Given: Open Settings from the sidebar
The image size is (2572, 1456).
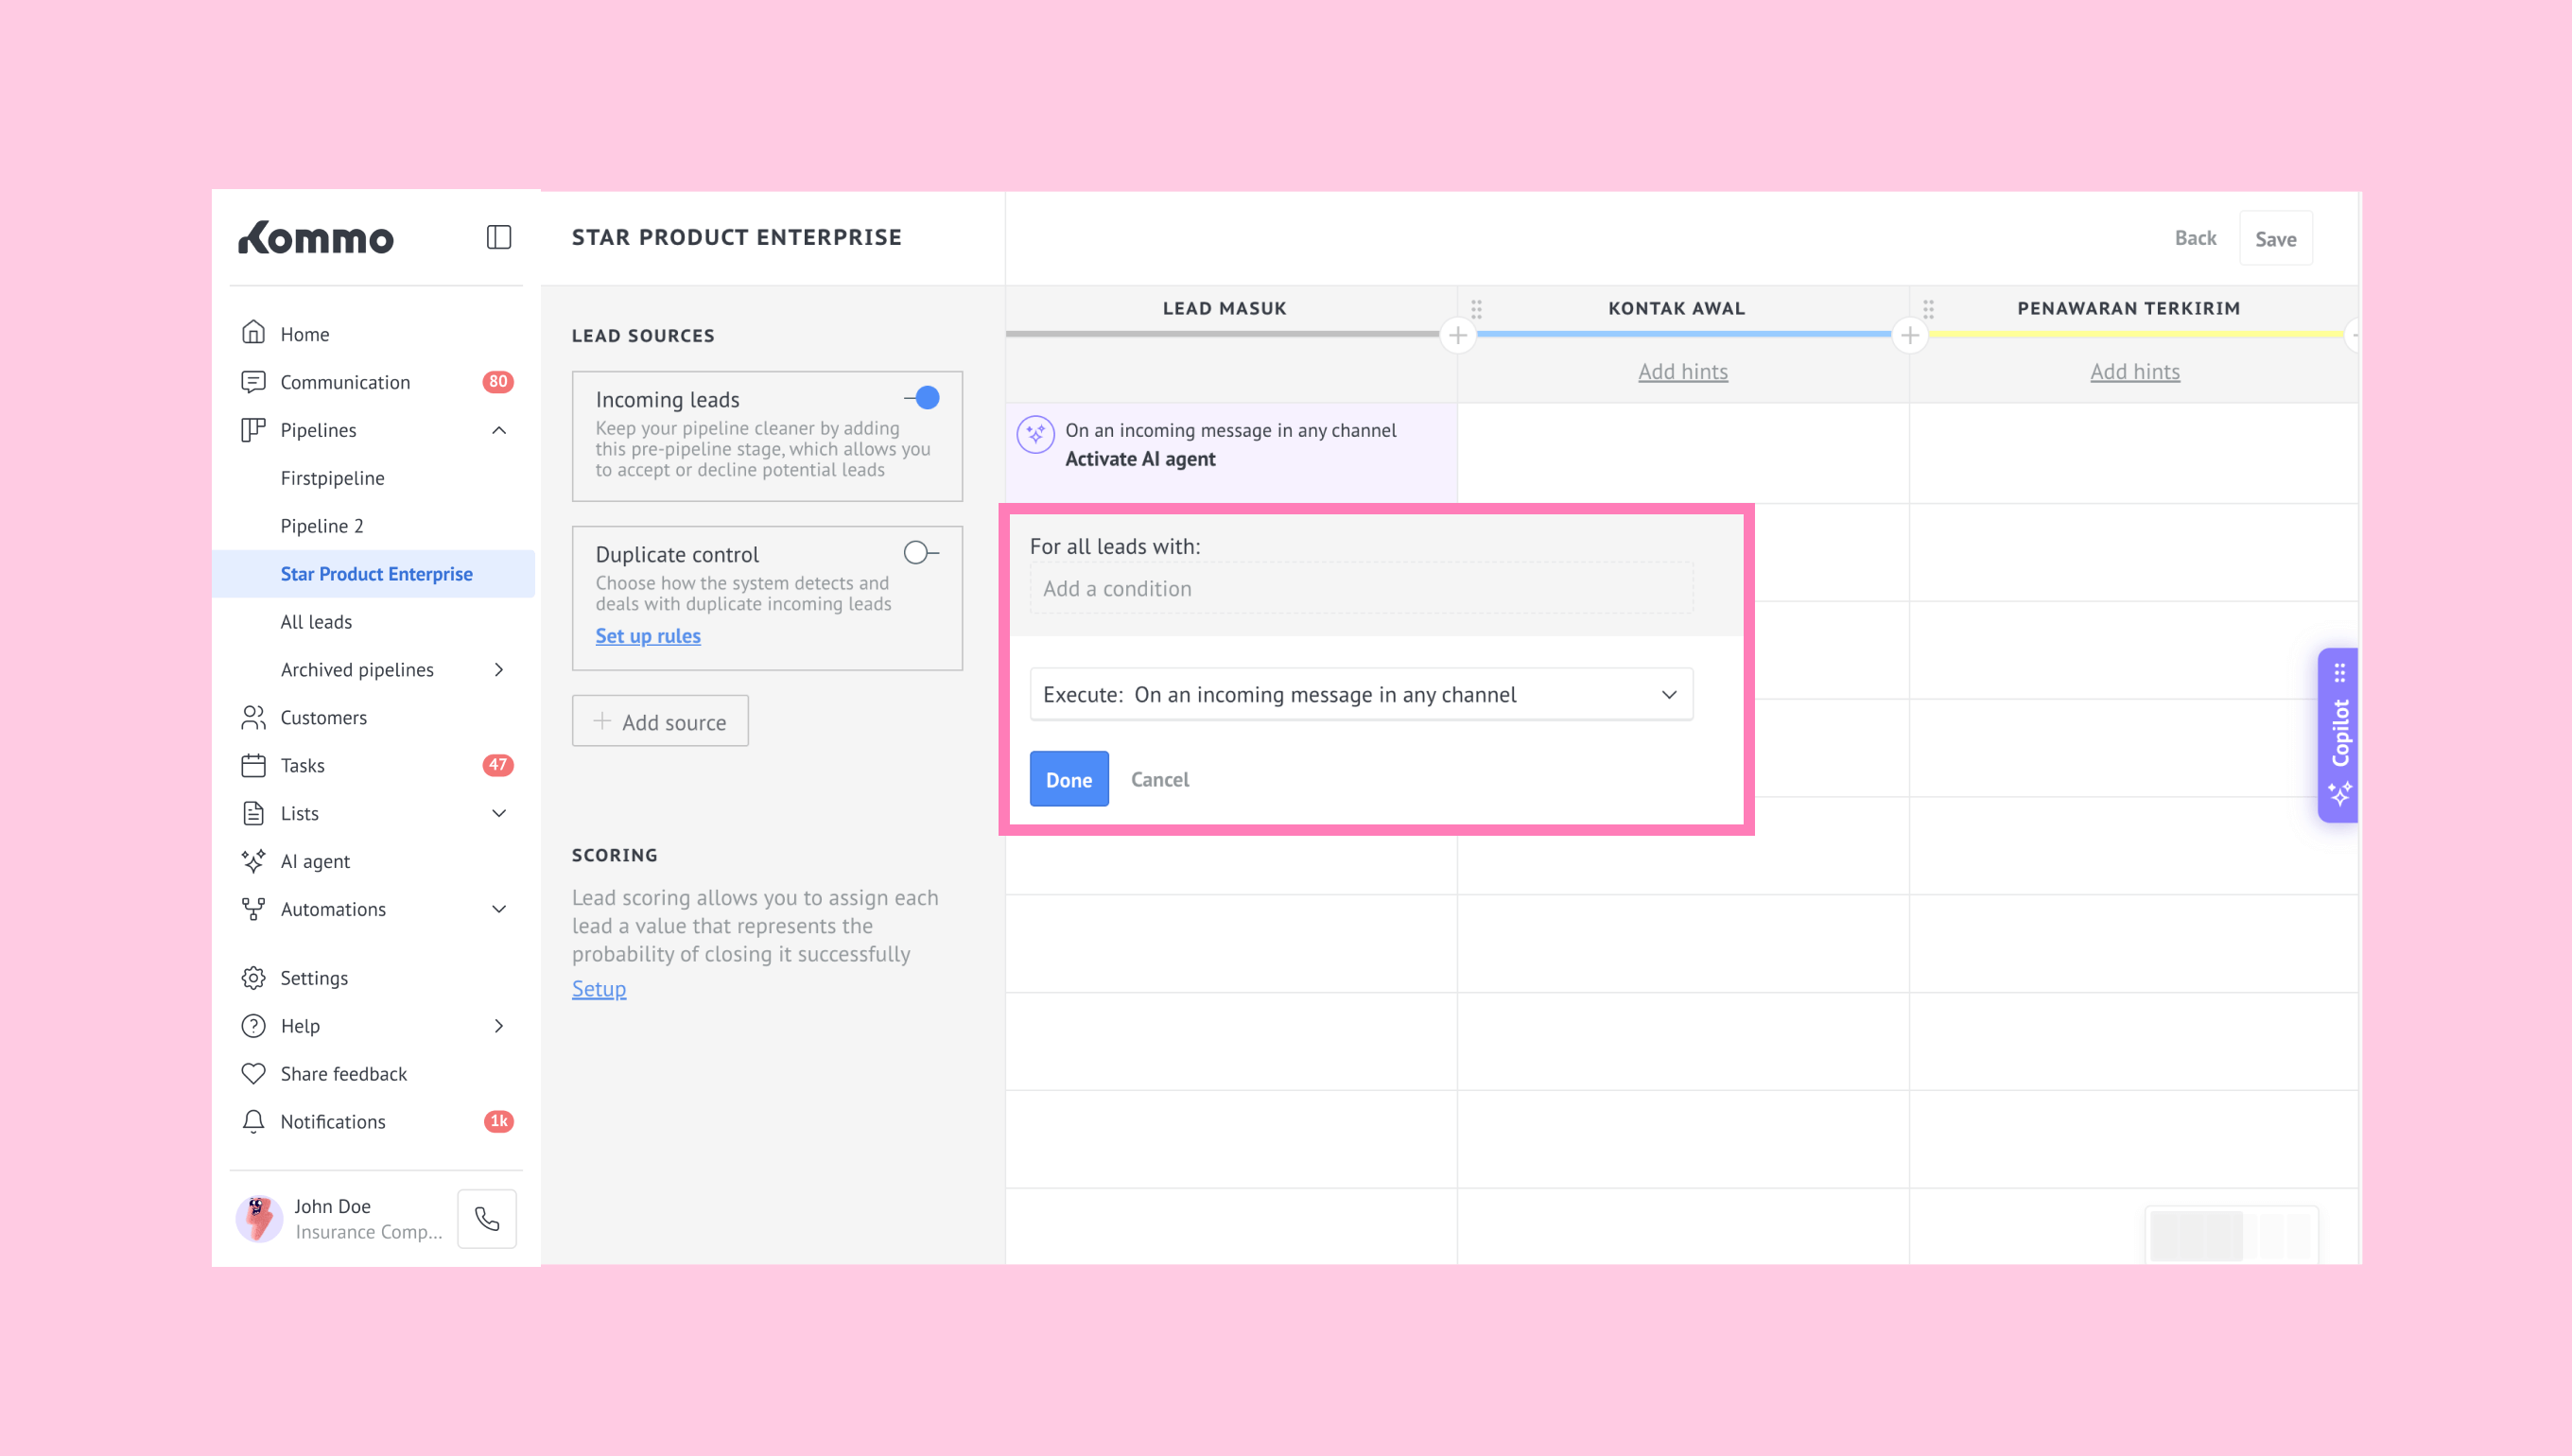Looking at the screenshot, I should [x=314, y=977].
